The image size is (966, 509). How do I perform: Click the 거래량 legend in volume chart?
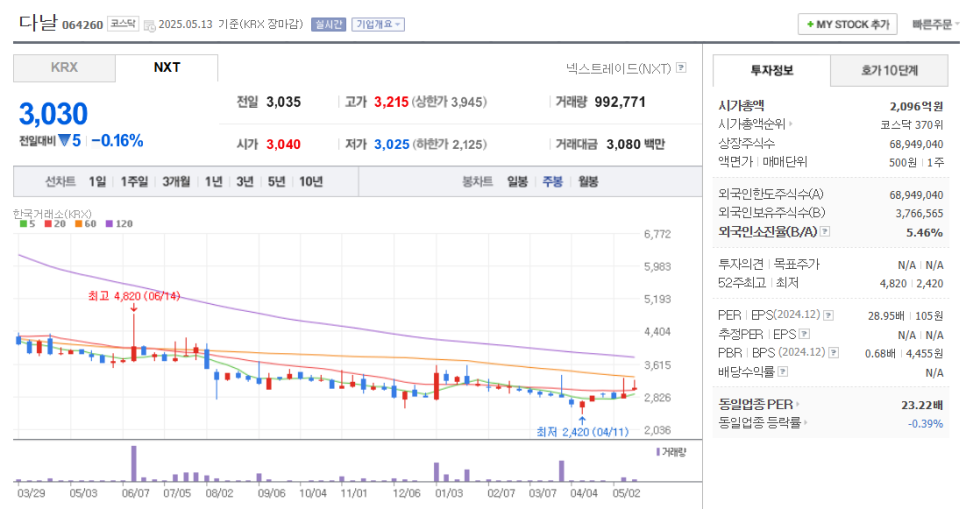(x=672, y=452)
